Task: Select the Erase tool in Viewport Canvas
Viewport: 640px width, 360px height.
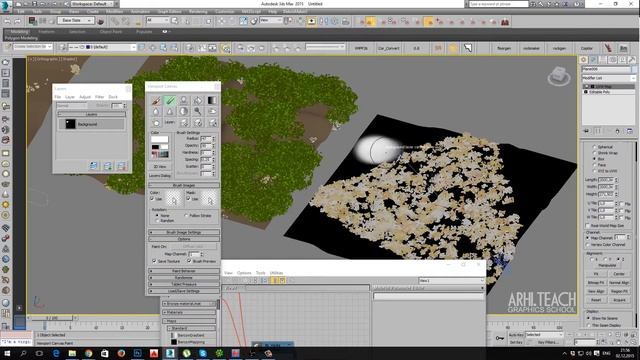Action: click(x=170, y=100)
